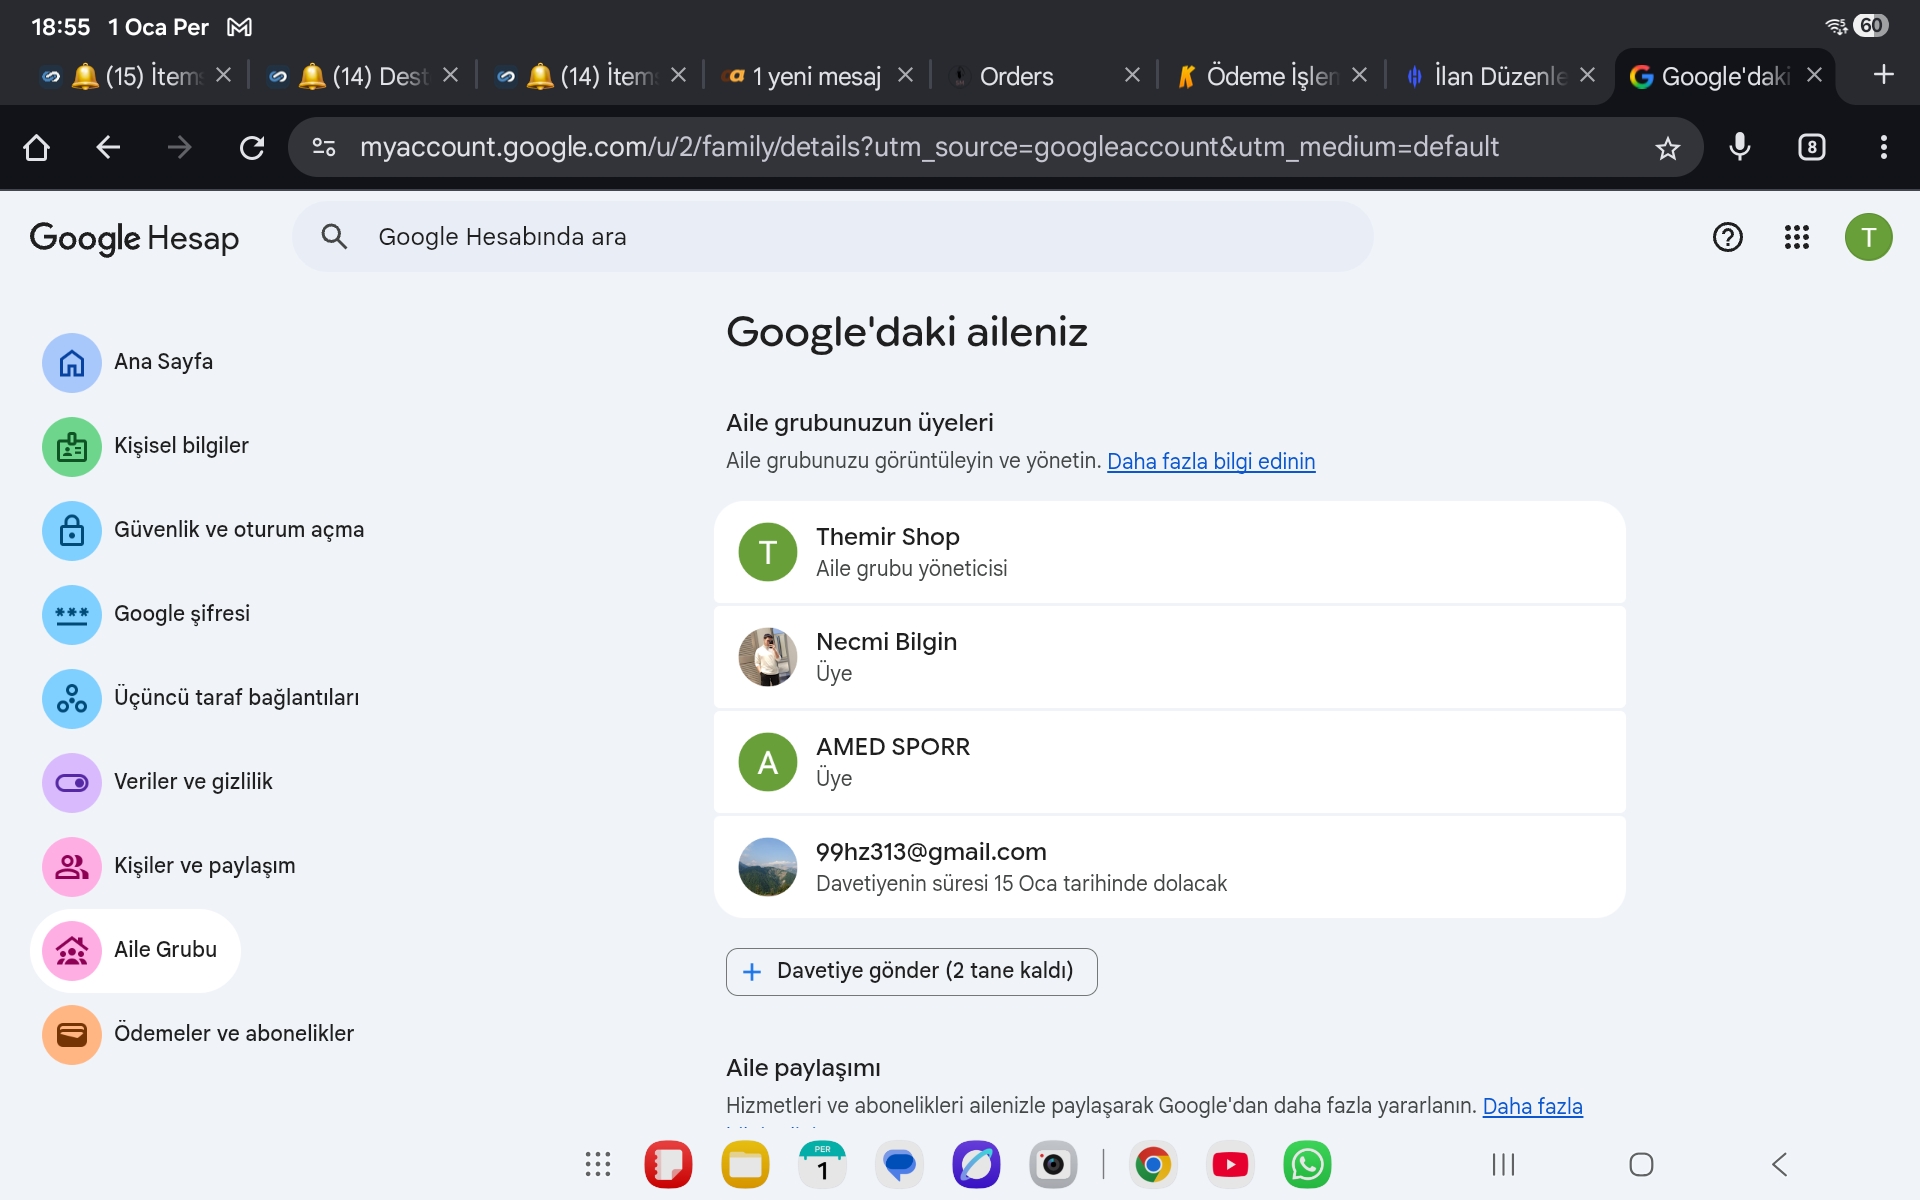Open the account avatar menu
Image resolution: width=1920 pixels, height=1200 pixels.
[x=1868, y=237]
